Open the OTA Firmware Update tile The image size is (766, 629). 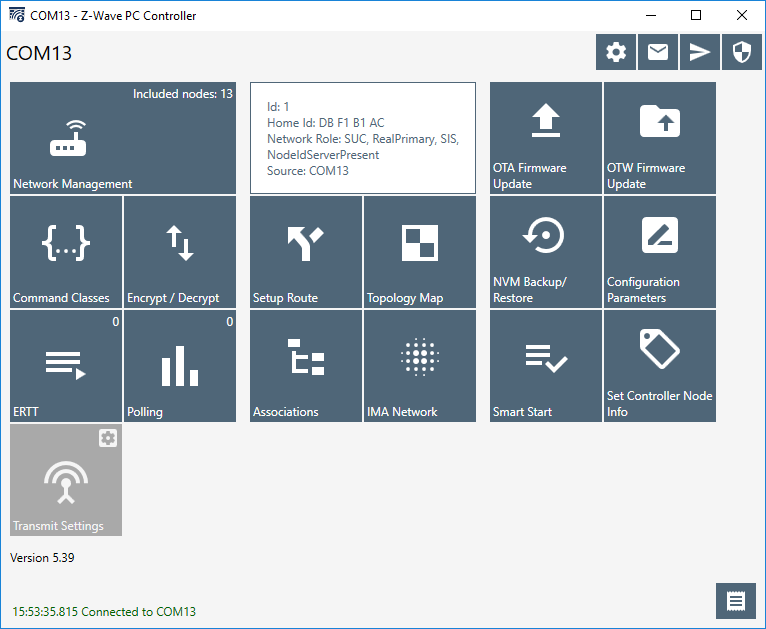click(x=546, y=138)
